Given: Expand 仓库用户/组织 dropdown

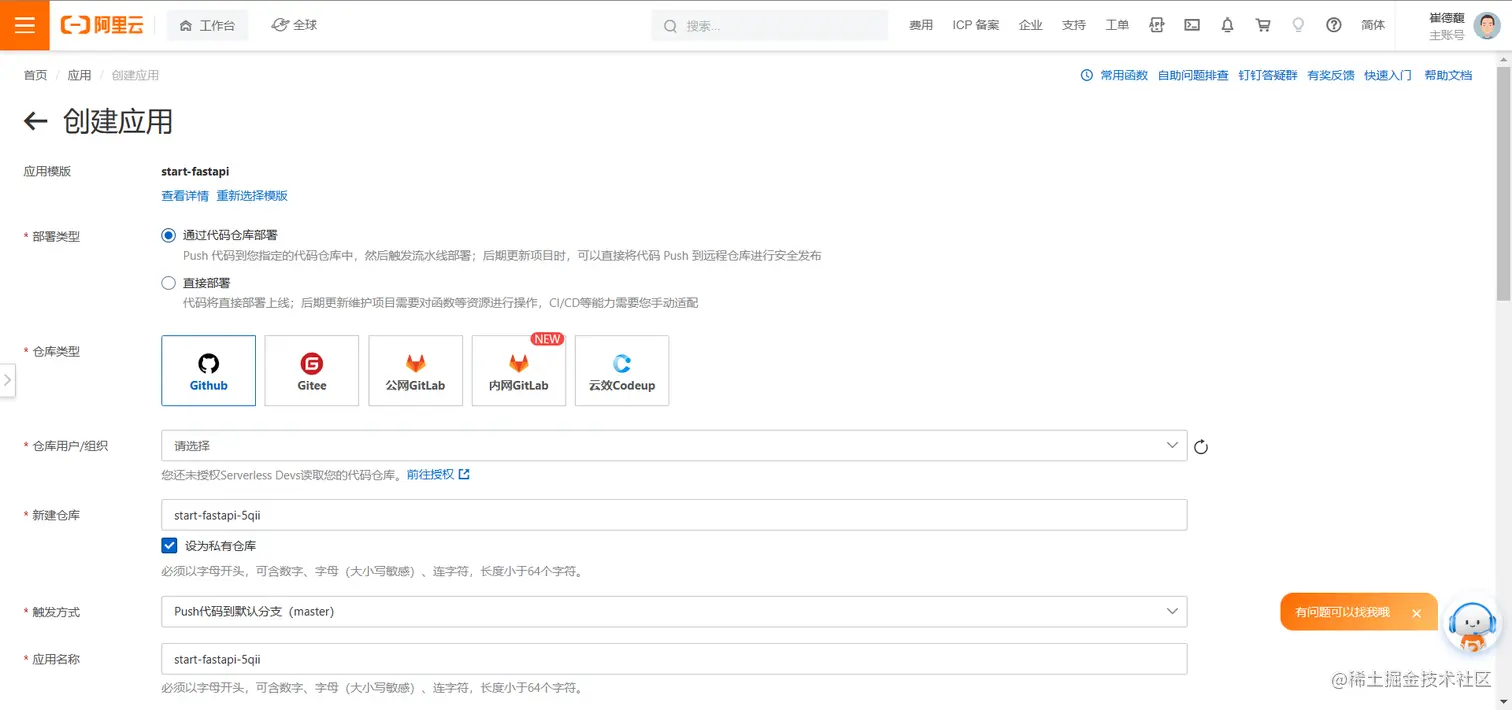Looking at the screenshot, I should 674,445.
